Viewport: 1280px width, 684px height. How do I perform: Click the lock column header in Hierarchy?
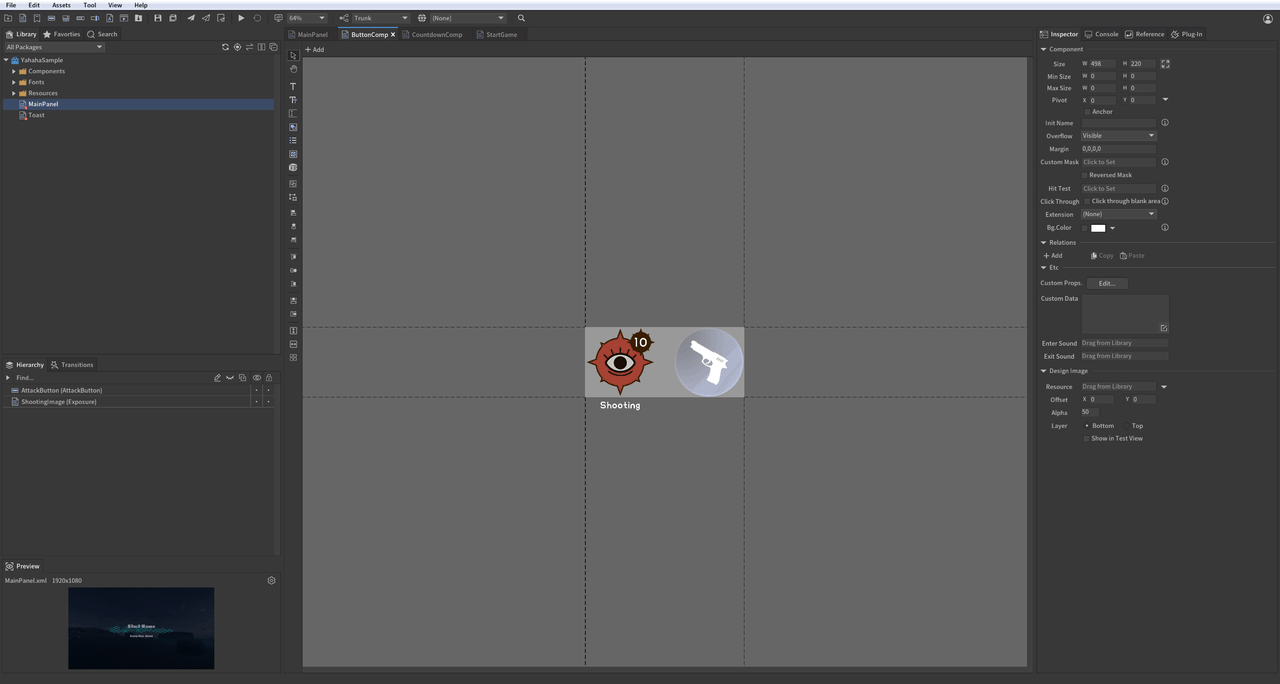click(268, 378)
